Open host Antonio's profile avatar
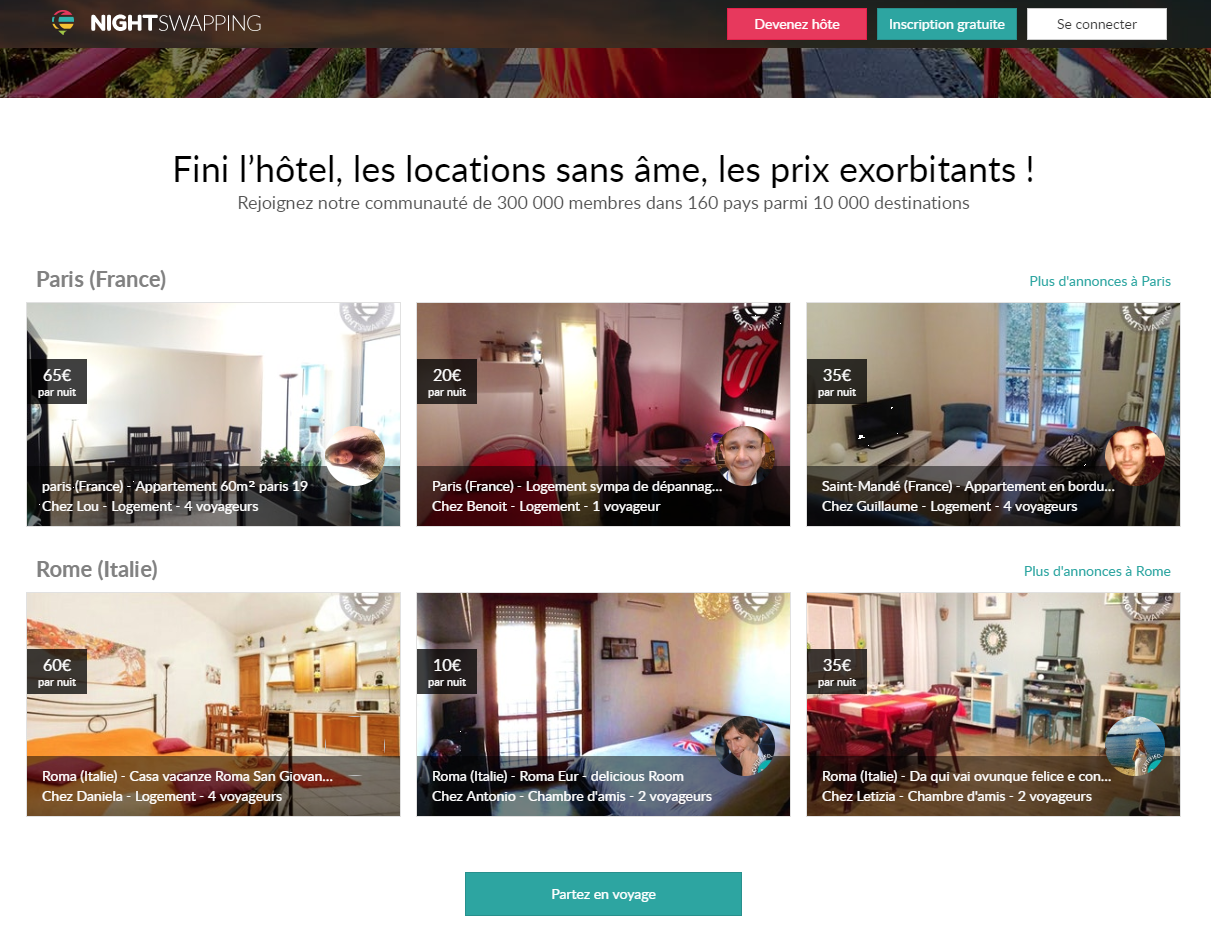 click(x=745, y=746)
